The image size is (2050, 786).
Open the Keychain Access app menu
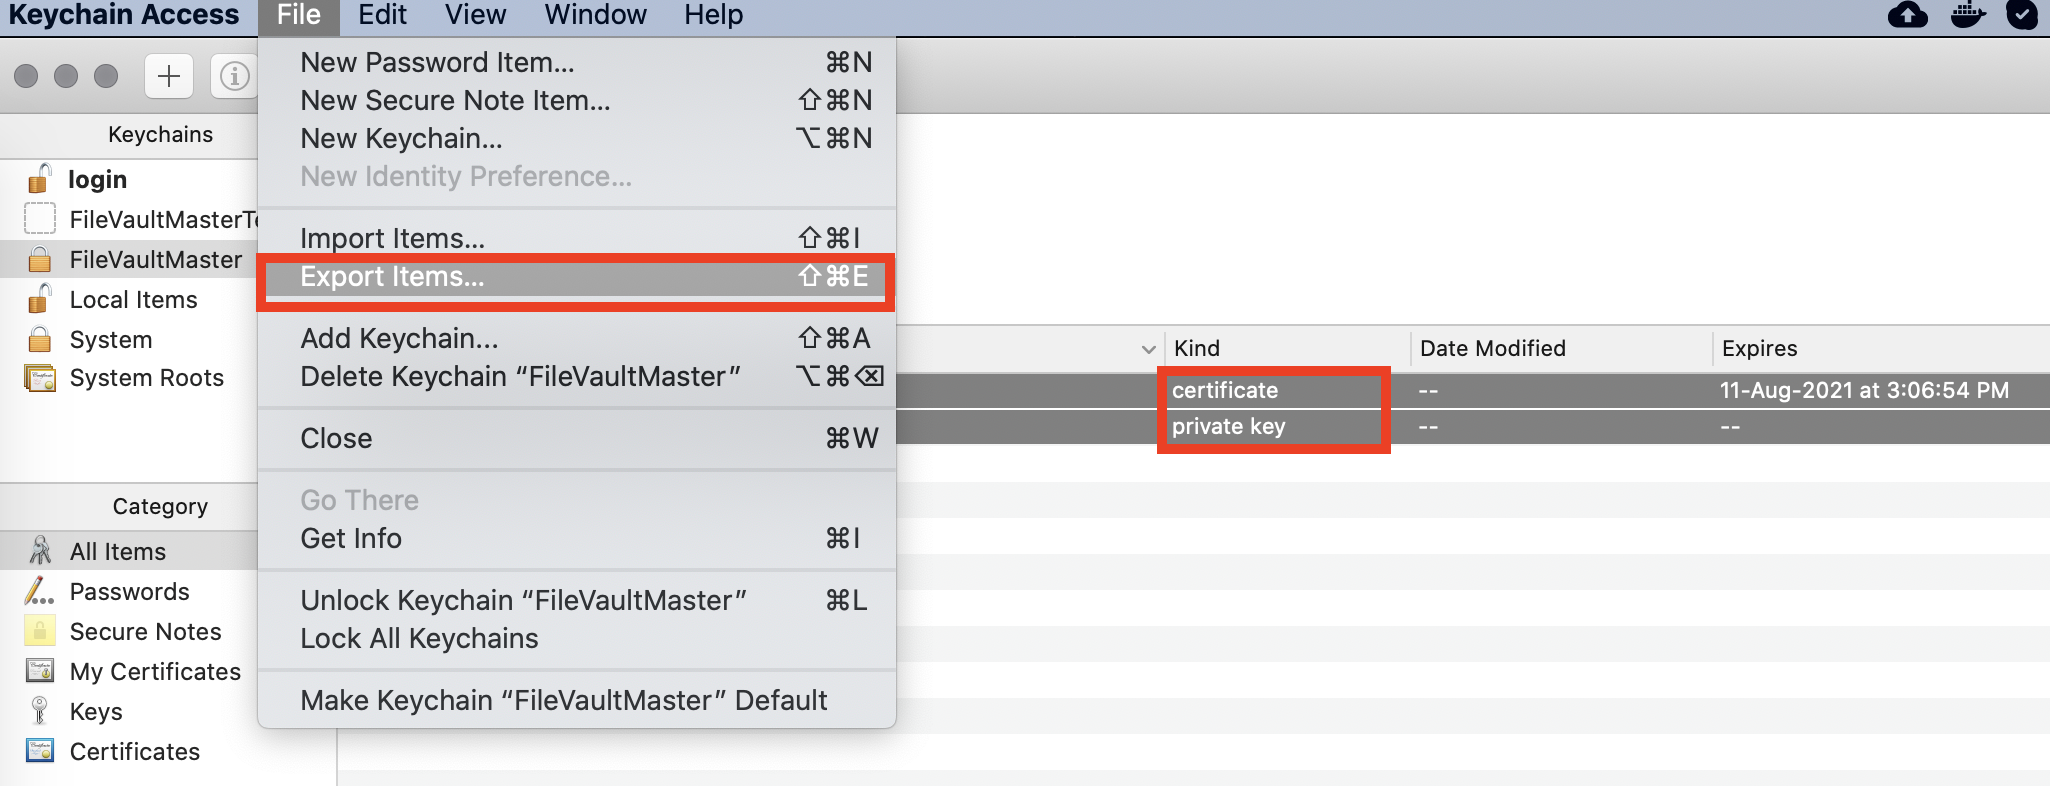124,15
